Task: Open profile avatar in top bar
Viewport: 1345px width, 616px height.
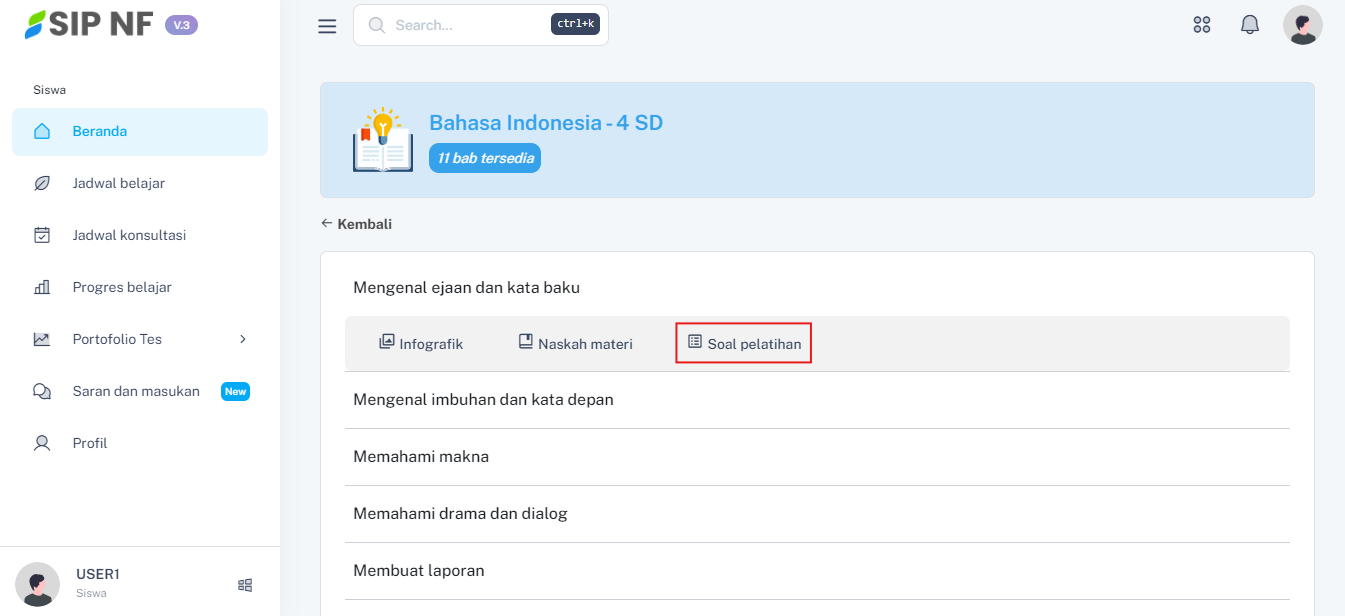Action: click(x=1302, y=25)
